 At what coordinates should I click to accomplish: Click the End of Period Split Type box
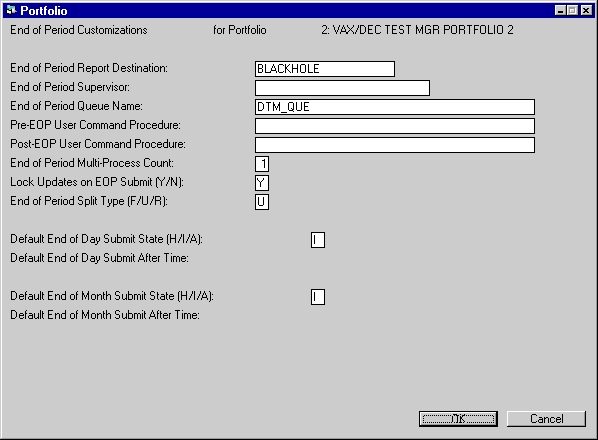tap(262, 202)
